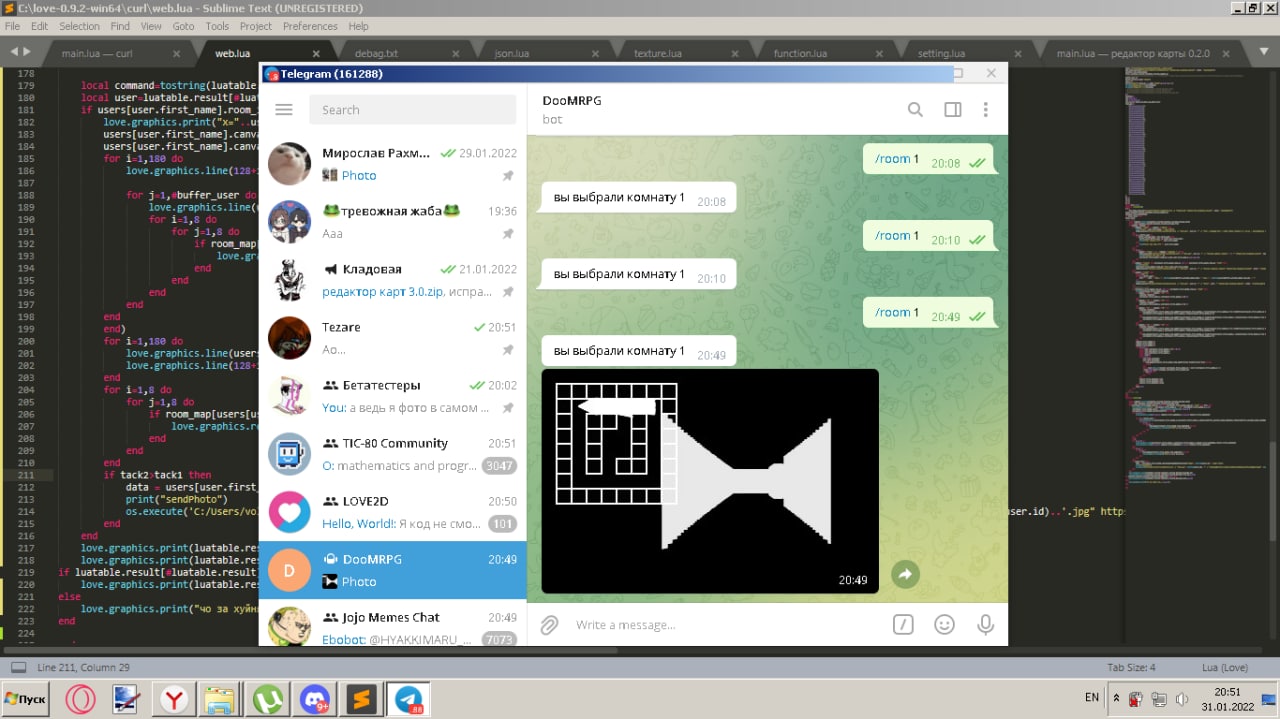The width and height of the screenshot is (1280, 719).
Task: Click the volume speaker tray icon
Action: [x=1182, y=699]
